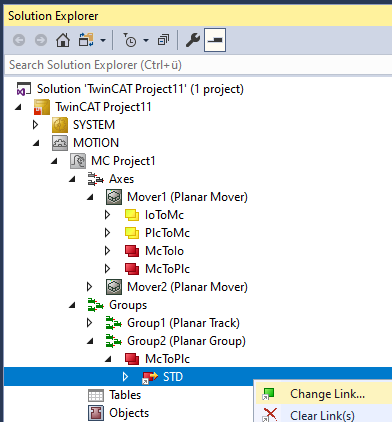The height and width of the screenshot is (422, 392).
Task: Collapse McToPlc node under Group2
Action: pyautogui.click(x=109, y=359)
